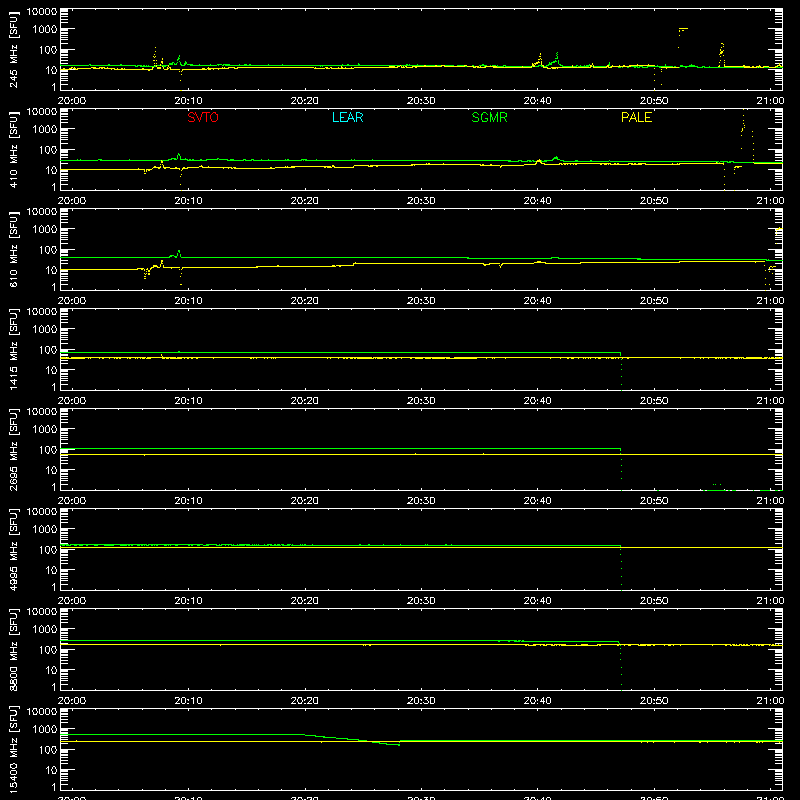Click the 20:50 tick under the 4995 MHz plot
Image resolution: width=800 pixels, height=800 pixels.
click(x=654, y=601)
